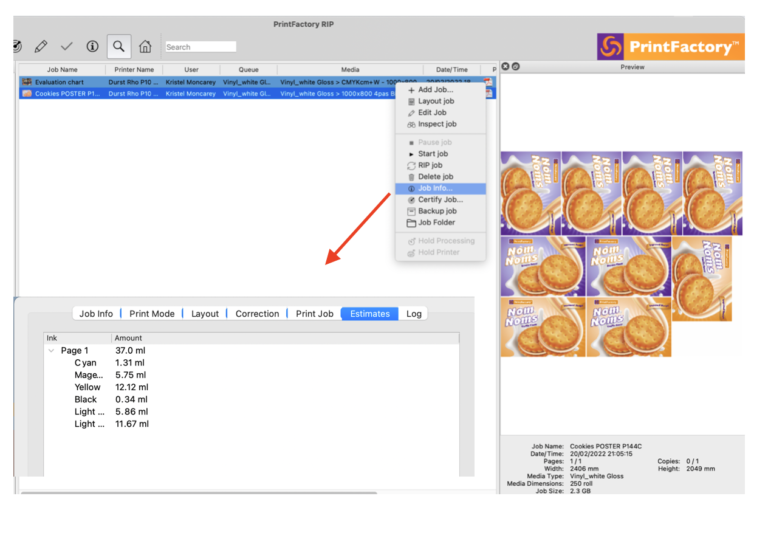Click the Printer Name column header
768x541 pixels.
tap(134, 70)
